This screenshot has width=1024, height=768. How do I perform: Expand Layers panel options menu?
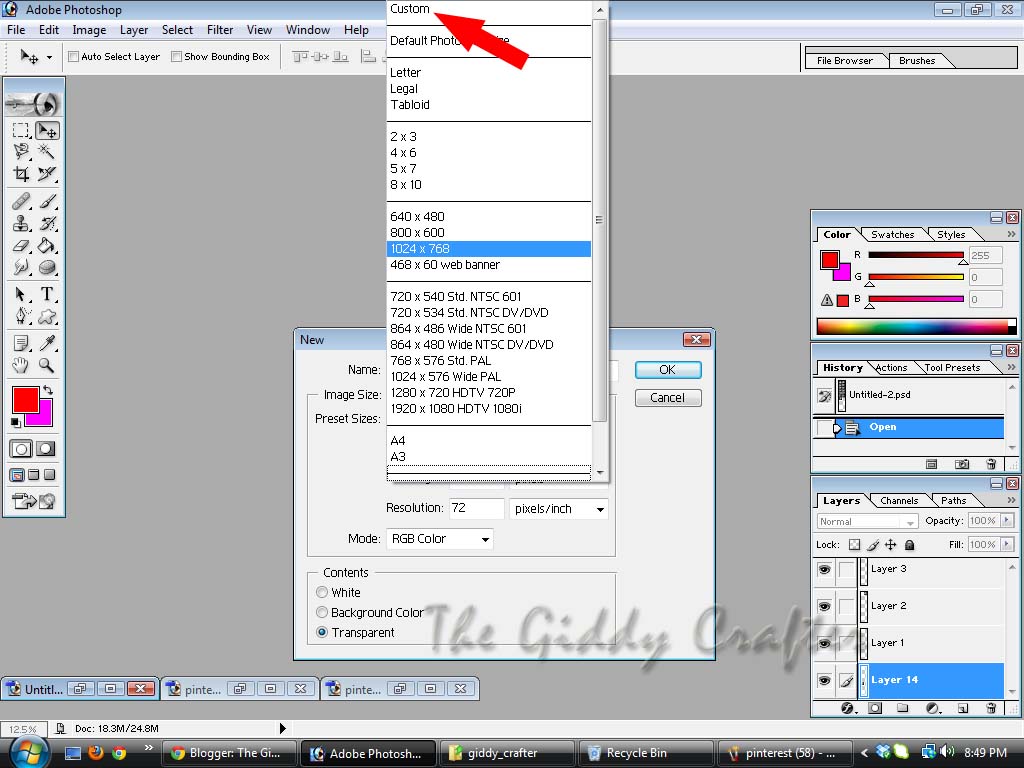point(1011,500)
